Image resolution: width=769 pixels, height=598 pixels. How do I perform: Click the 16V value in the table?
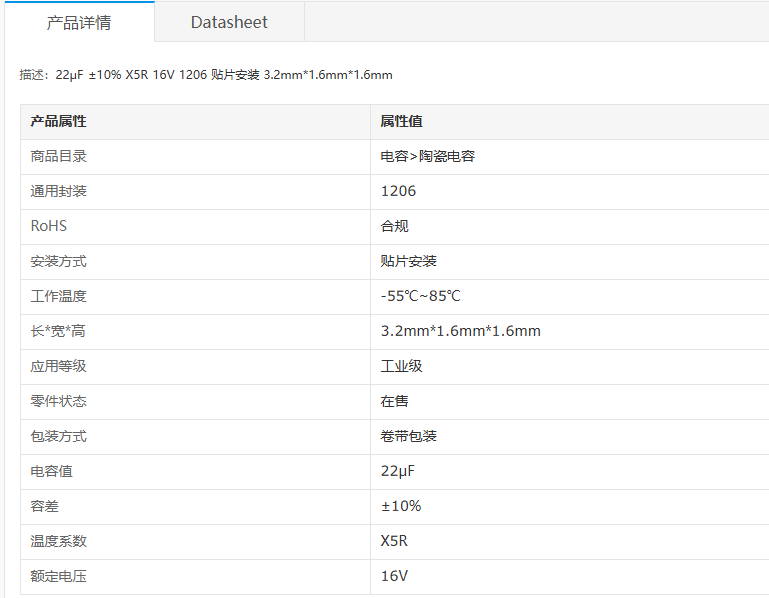[394, 576]
